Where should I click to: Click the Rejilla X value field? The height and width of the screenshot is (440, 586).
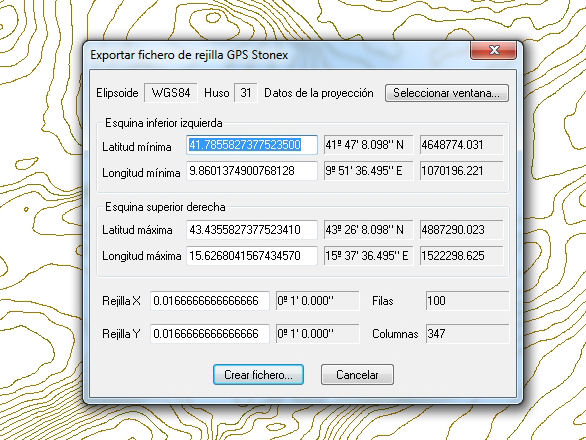point(210,301)
